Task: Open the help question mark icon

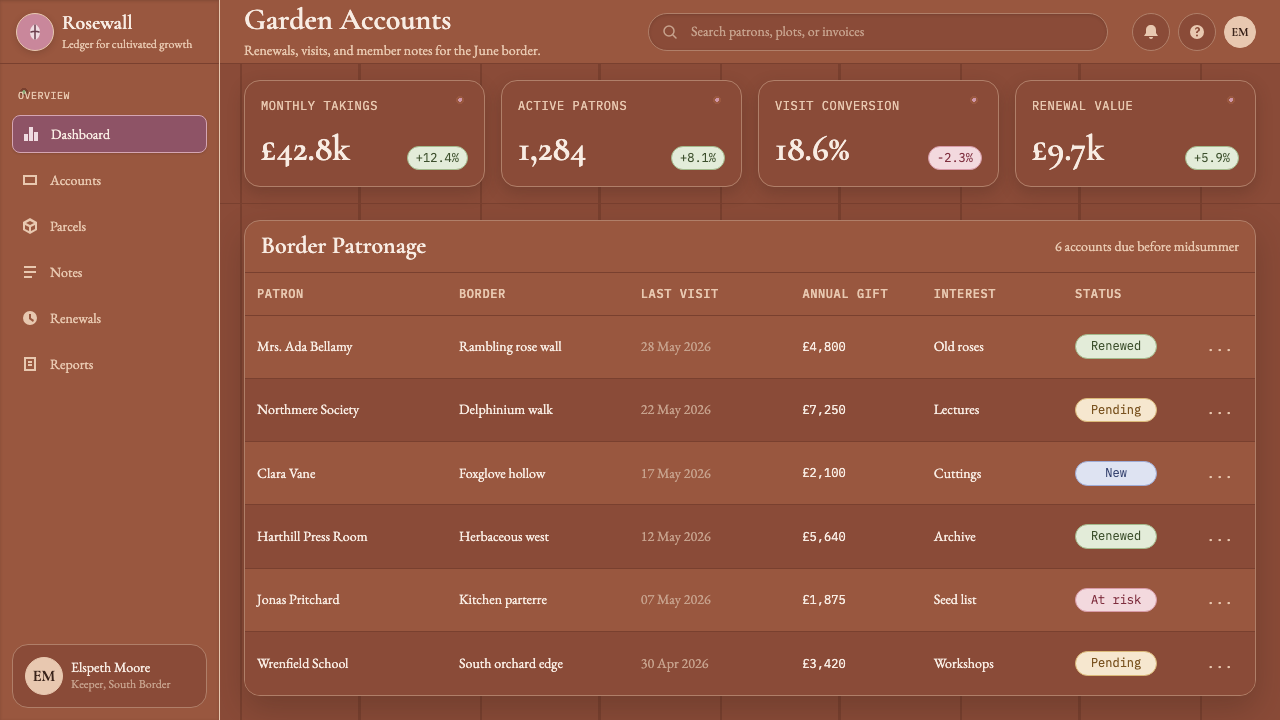Action: [x=1197, y=32]
